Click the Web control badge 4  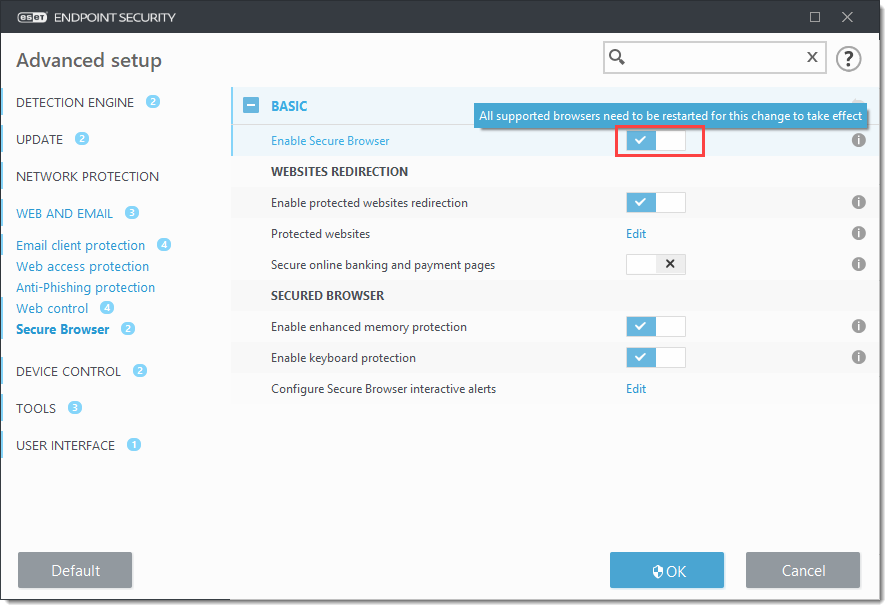(x=107, y=308)
